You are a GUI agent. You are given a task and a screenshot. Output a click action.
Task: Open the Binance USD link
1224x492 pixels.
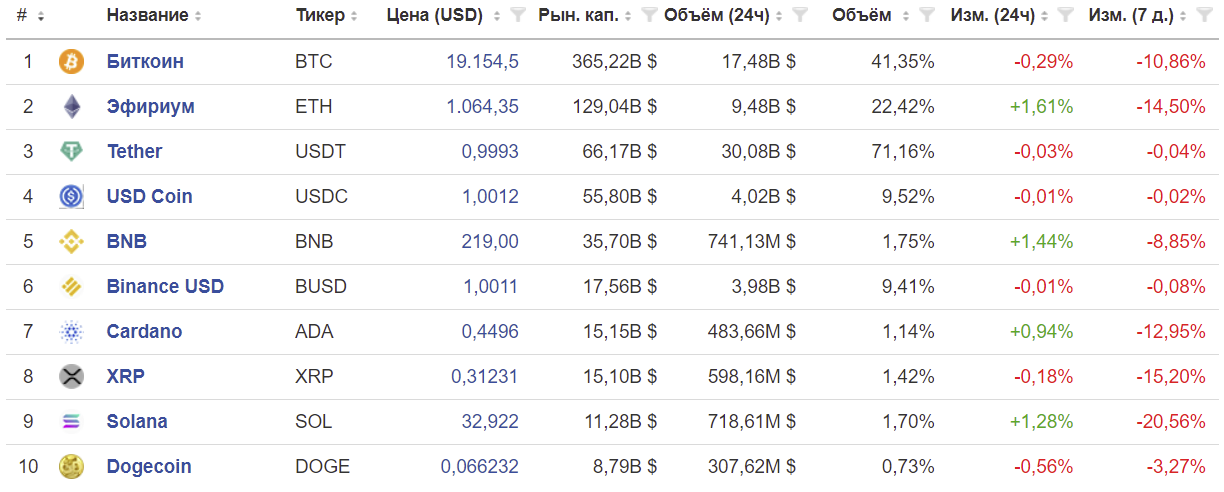[x=165, y=287]
